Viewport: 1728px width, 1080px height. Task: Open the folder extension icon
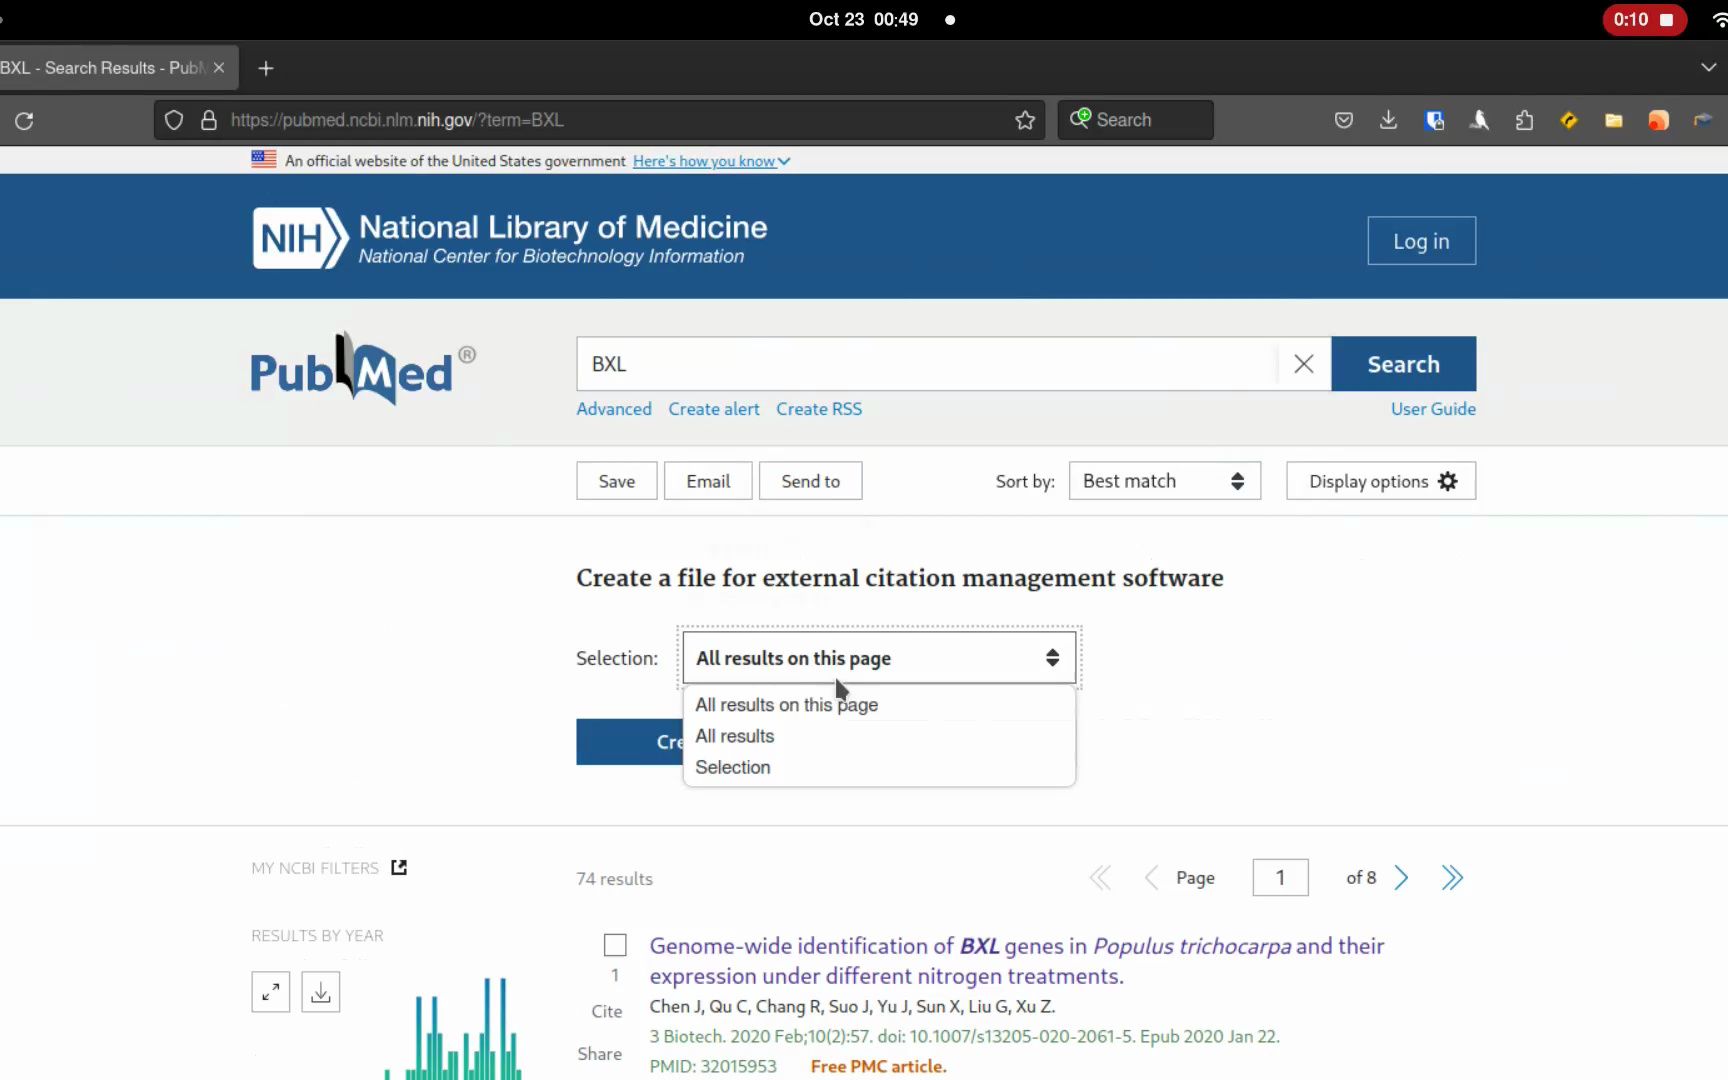(x=1614, y=120)
